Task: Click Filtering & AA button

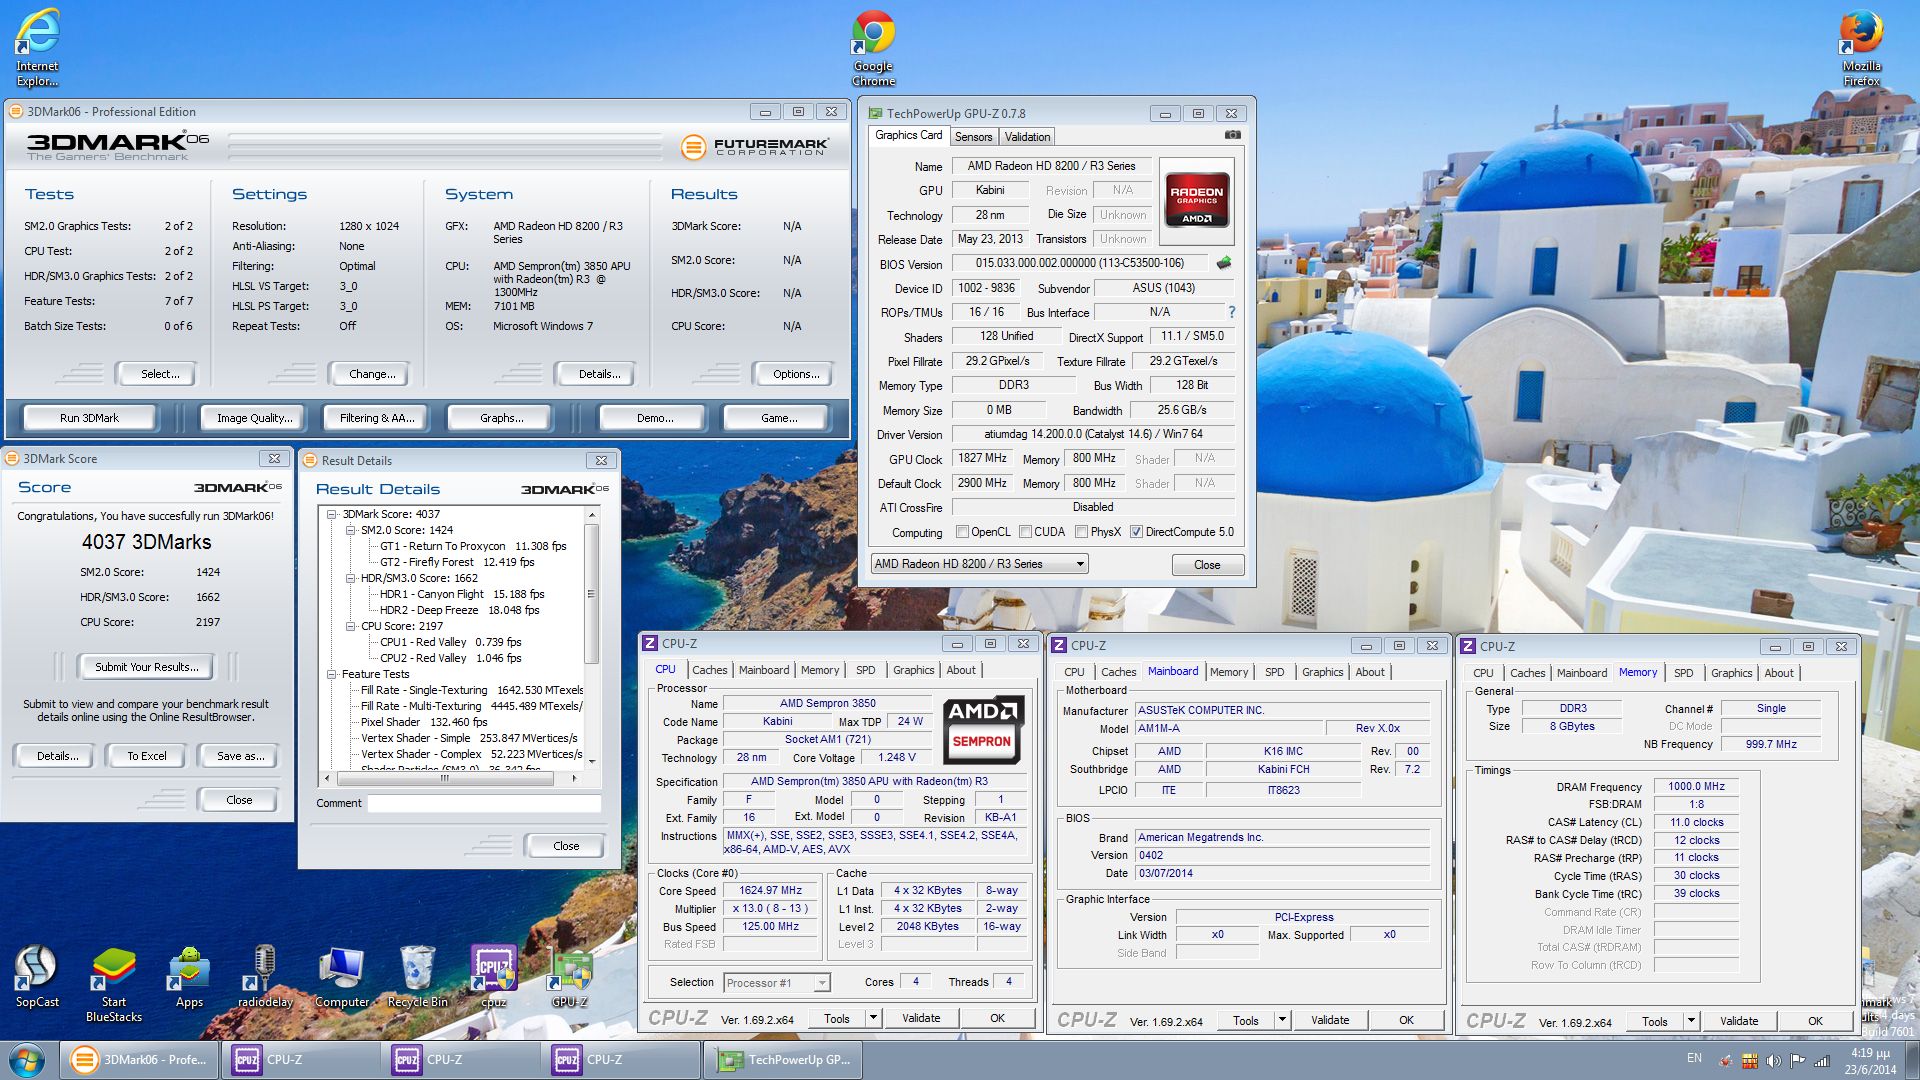Action: 377,418
